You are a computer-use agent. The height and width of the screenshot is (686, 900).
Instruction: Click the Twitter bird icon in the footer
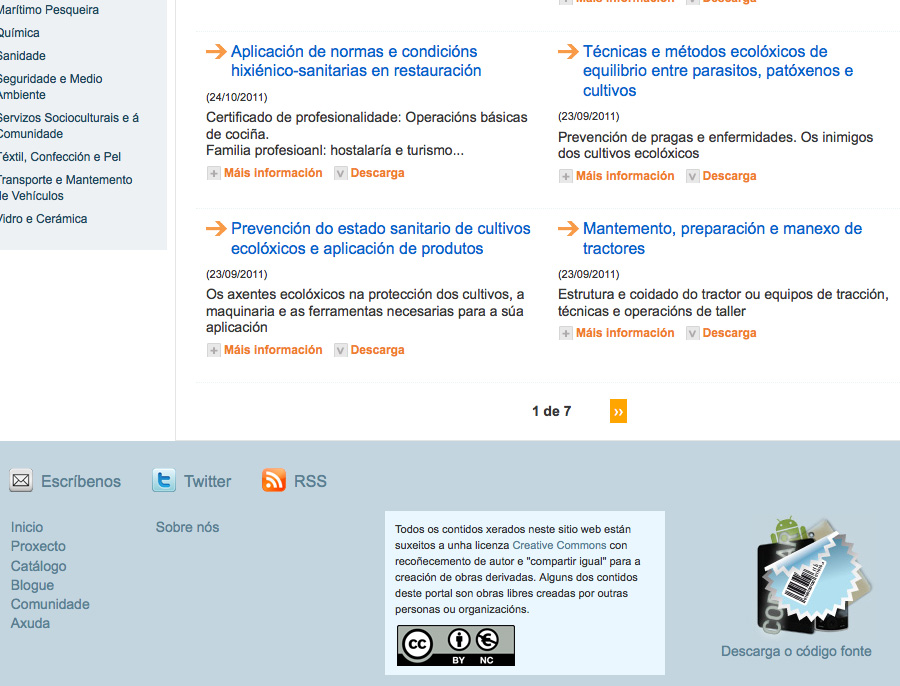pyautogui.click(x=164, y=480)
